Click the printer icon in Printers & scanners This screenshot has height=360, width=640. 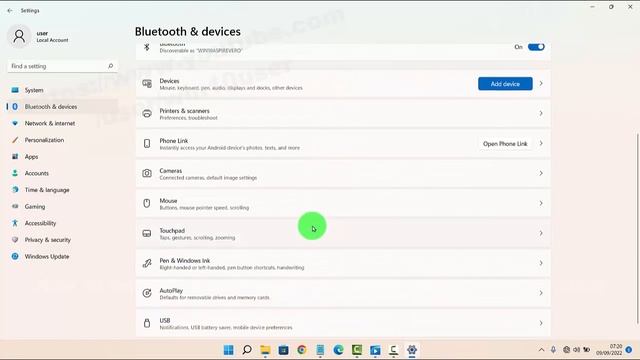147,113
